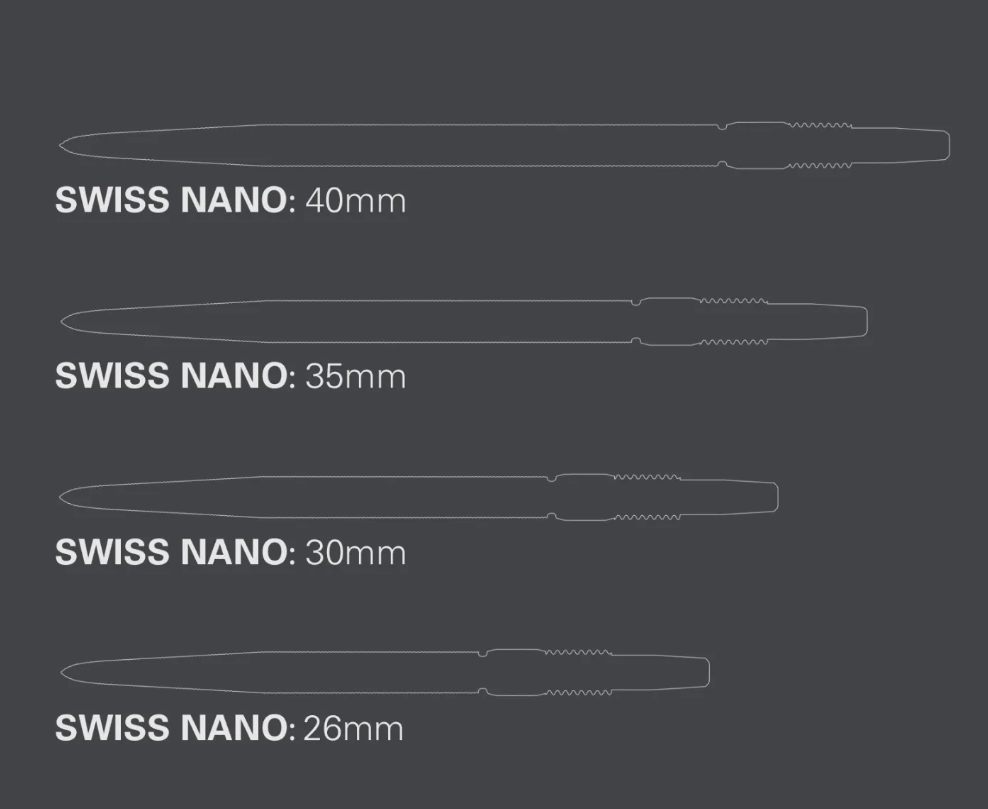The image size is (988, 809).
Task: Click the blunt end of the 30mm point
Action: pos(774,496)
